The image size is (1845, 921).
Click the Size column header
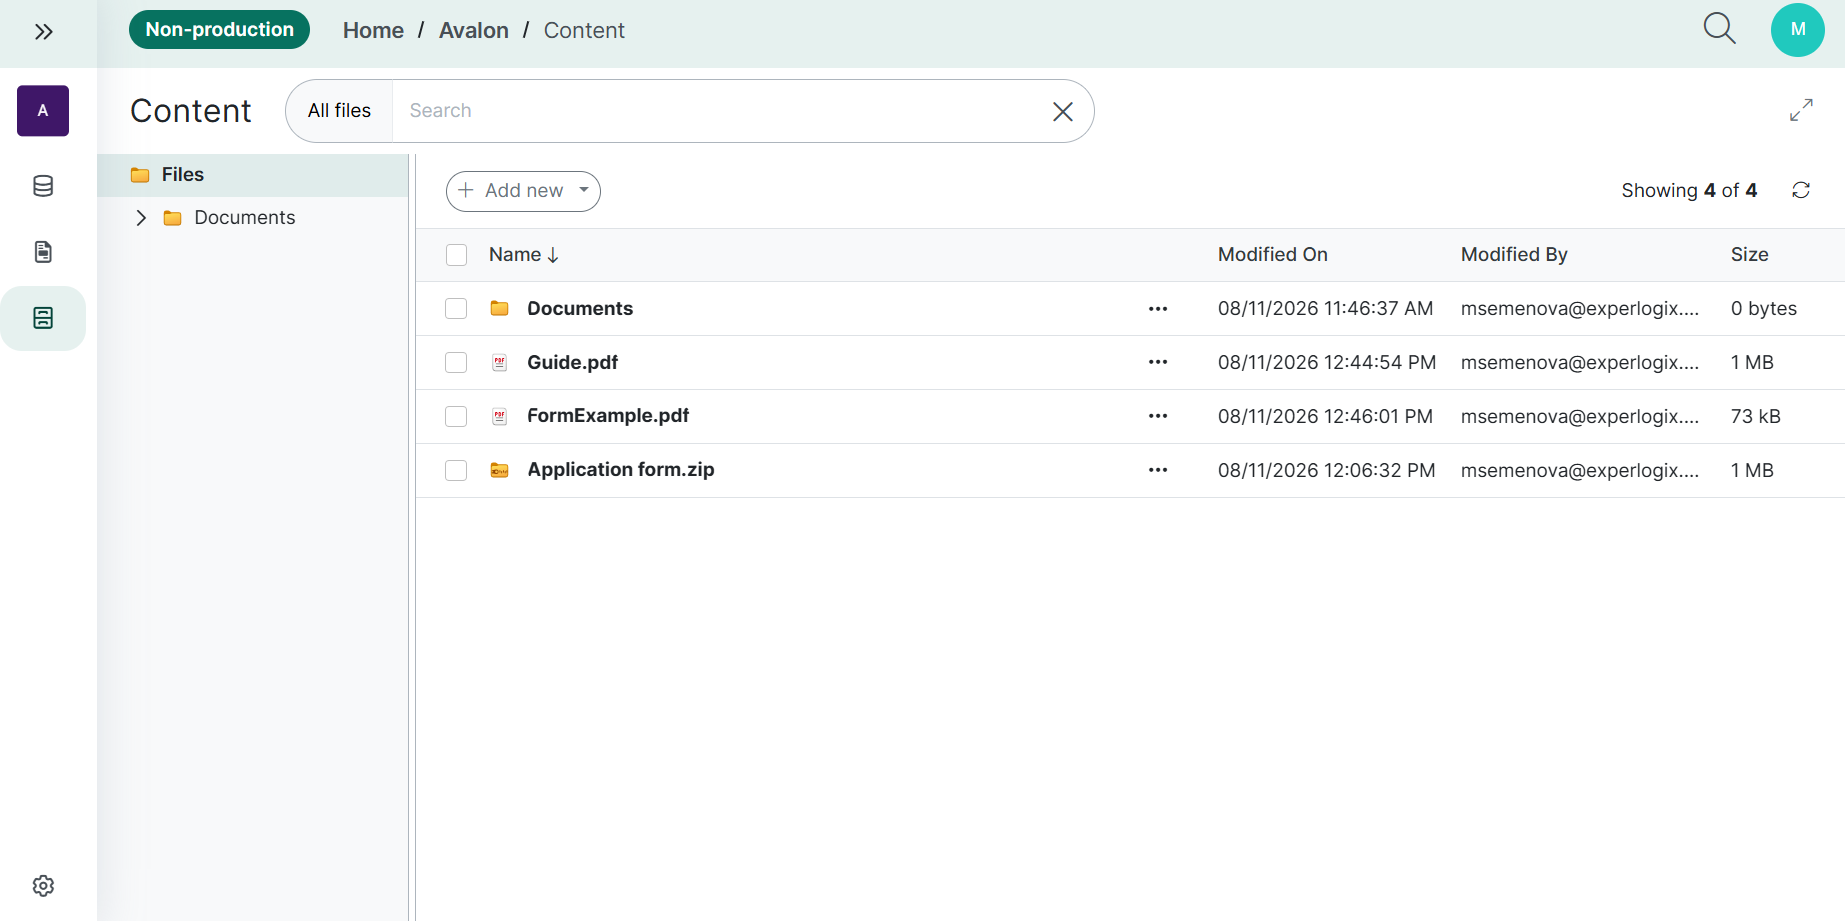click(1749, 255)
